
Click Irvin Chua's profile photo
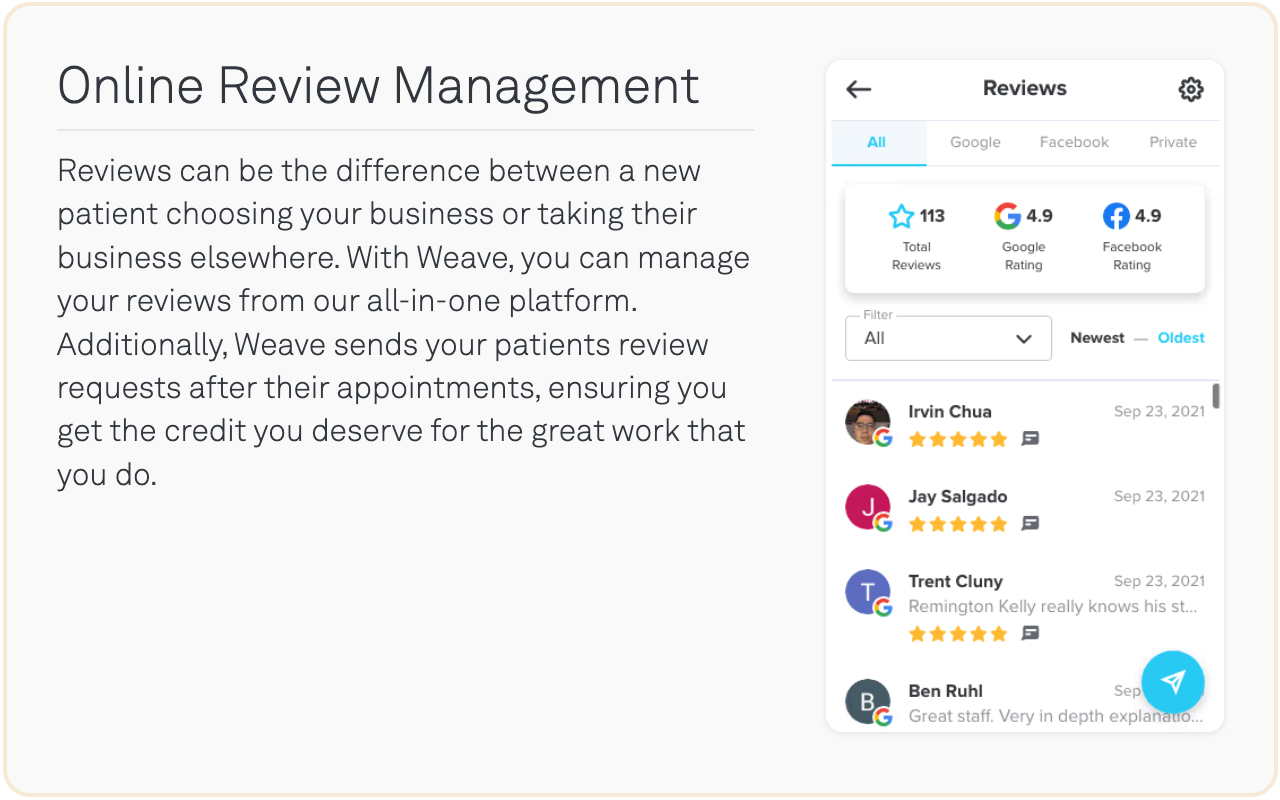point(866,422)
